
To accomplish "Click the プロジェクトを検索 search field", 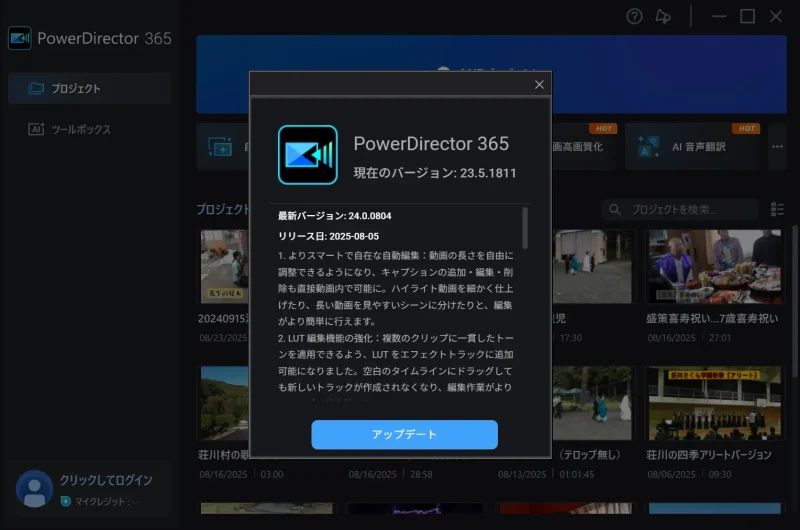I will coord(680,210).
